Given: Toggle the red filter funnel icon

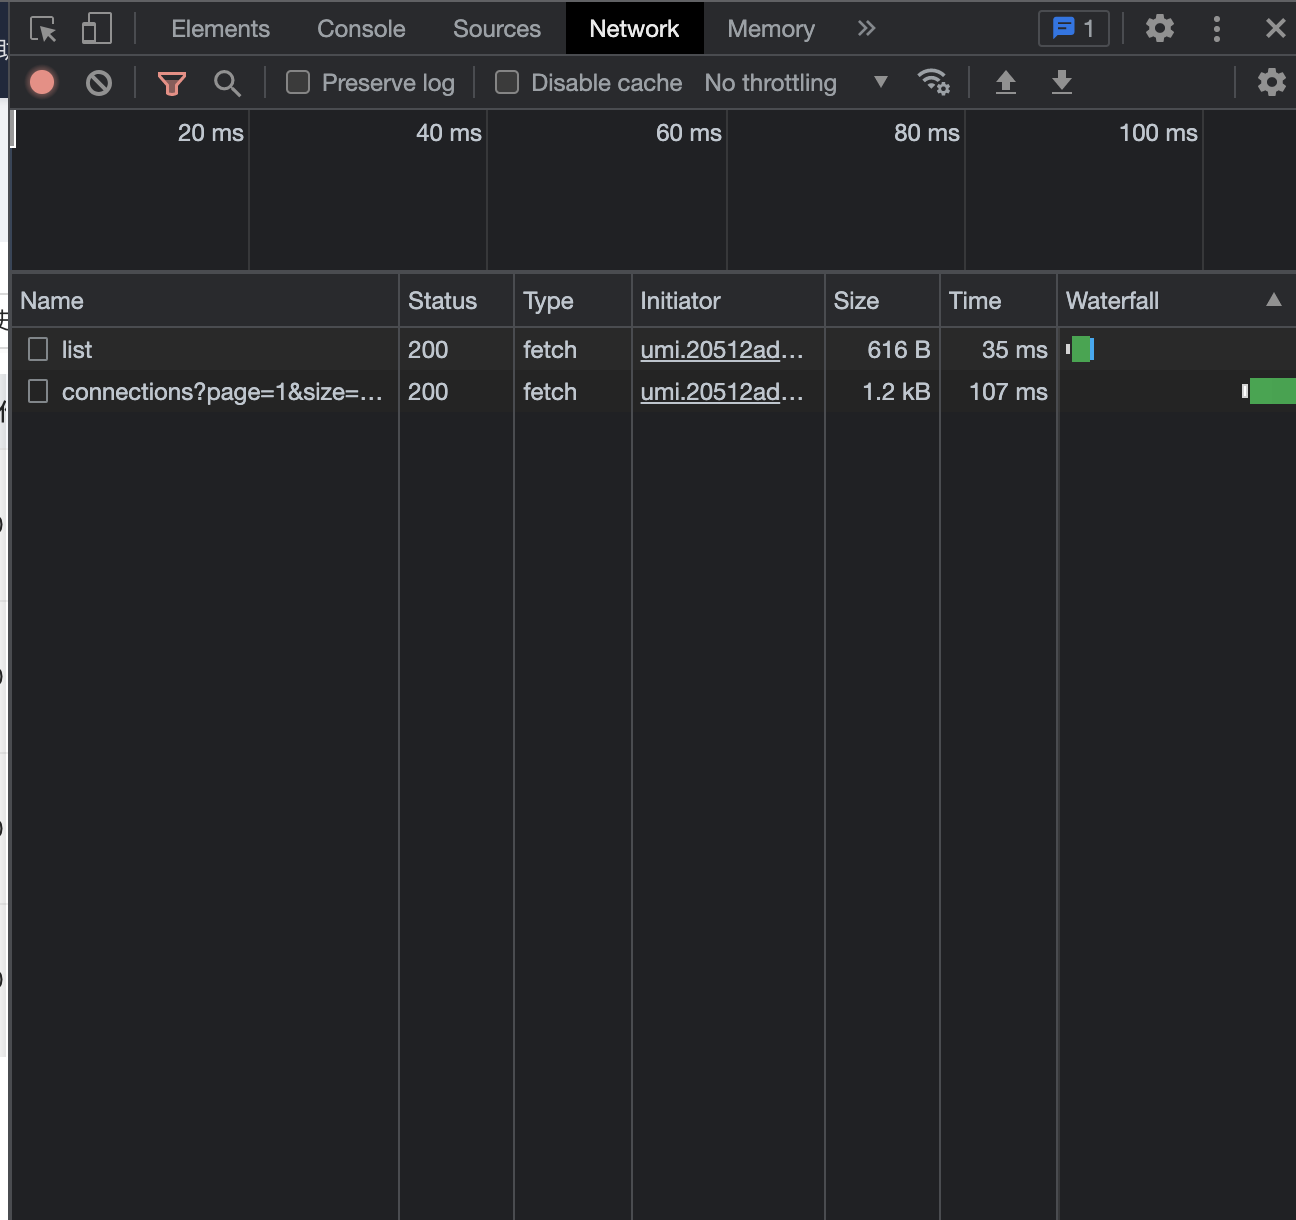Looking at the screenshot, I should tap(172, 83).
